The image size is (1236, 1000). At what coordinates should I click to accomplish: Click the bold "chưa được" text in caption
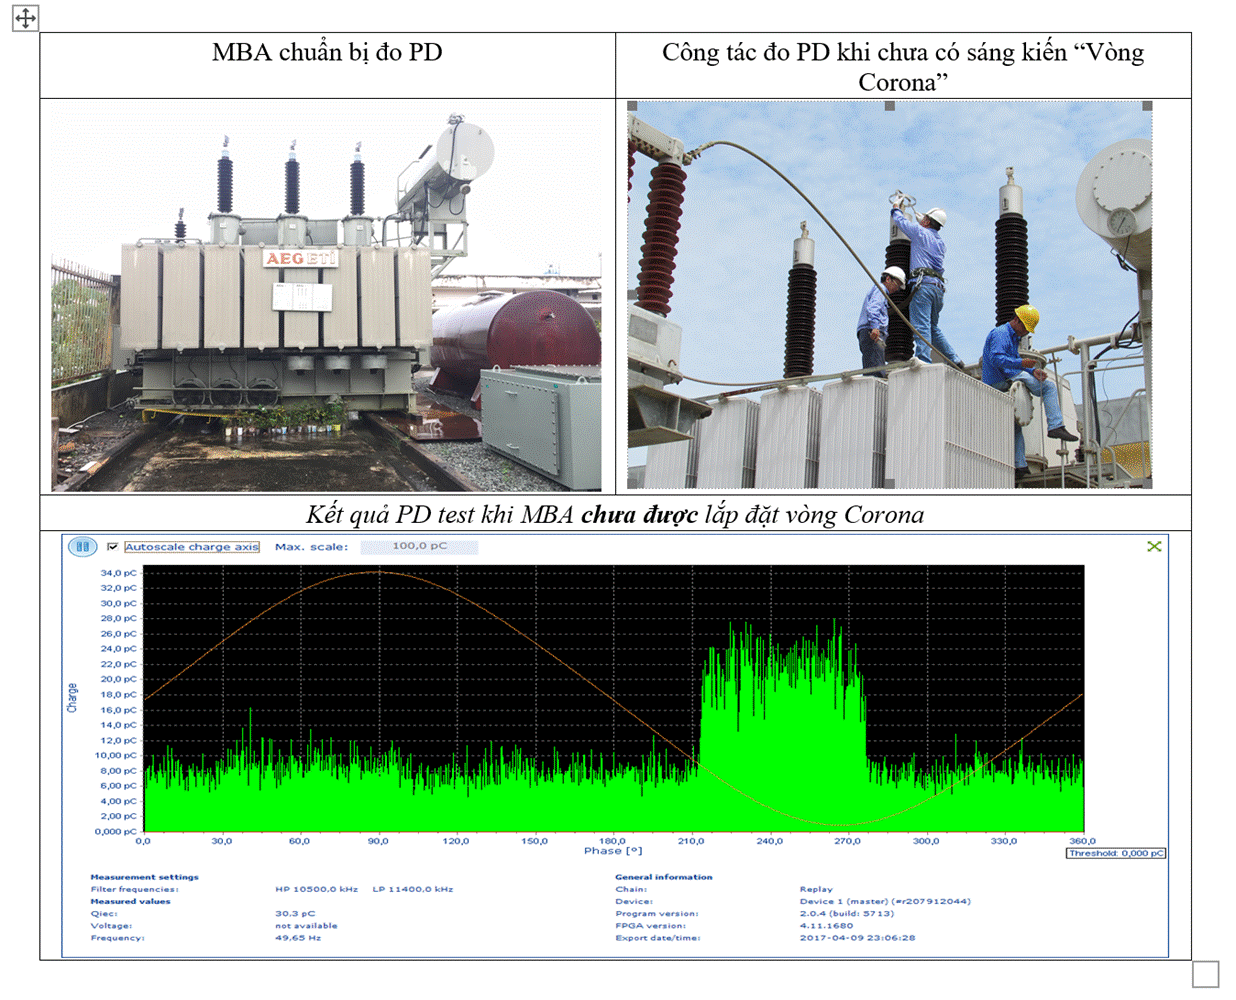(x=639, y=515)
